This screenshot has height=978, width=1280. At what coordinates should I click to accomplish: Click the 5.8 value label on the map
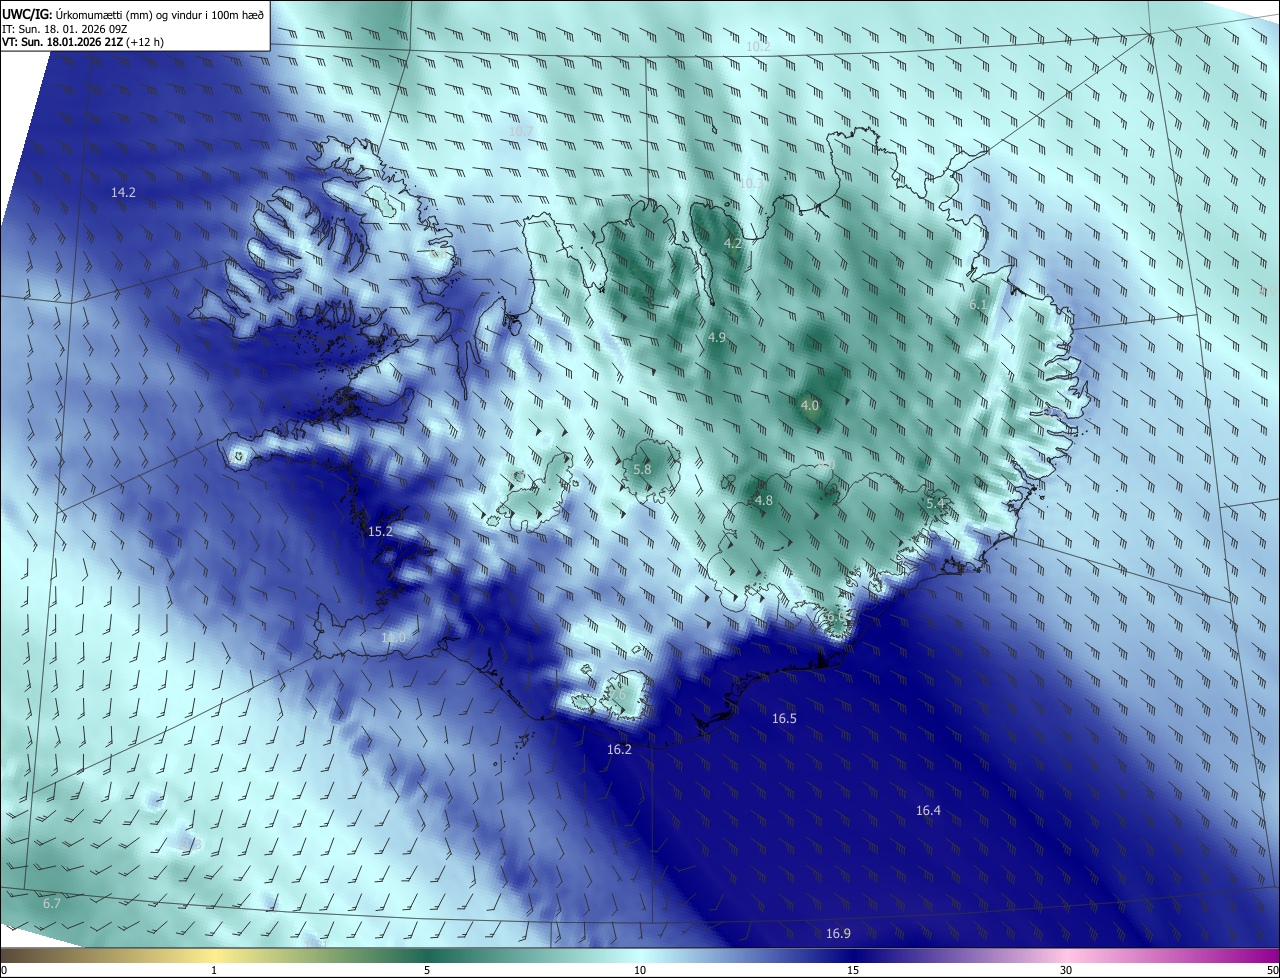[x=642, y=469]
